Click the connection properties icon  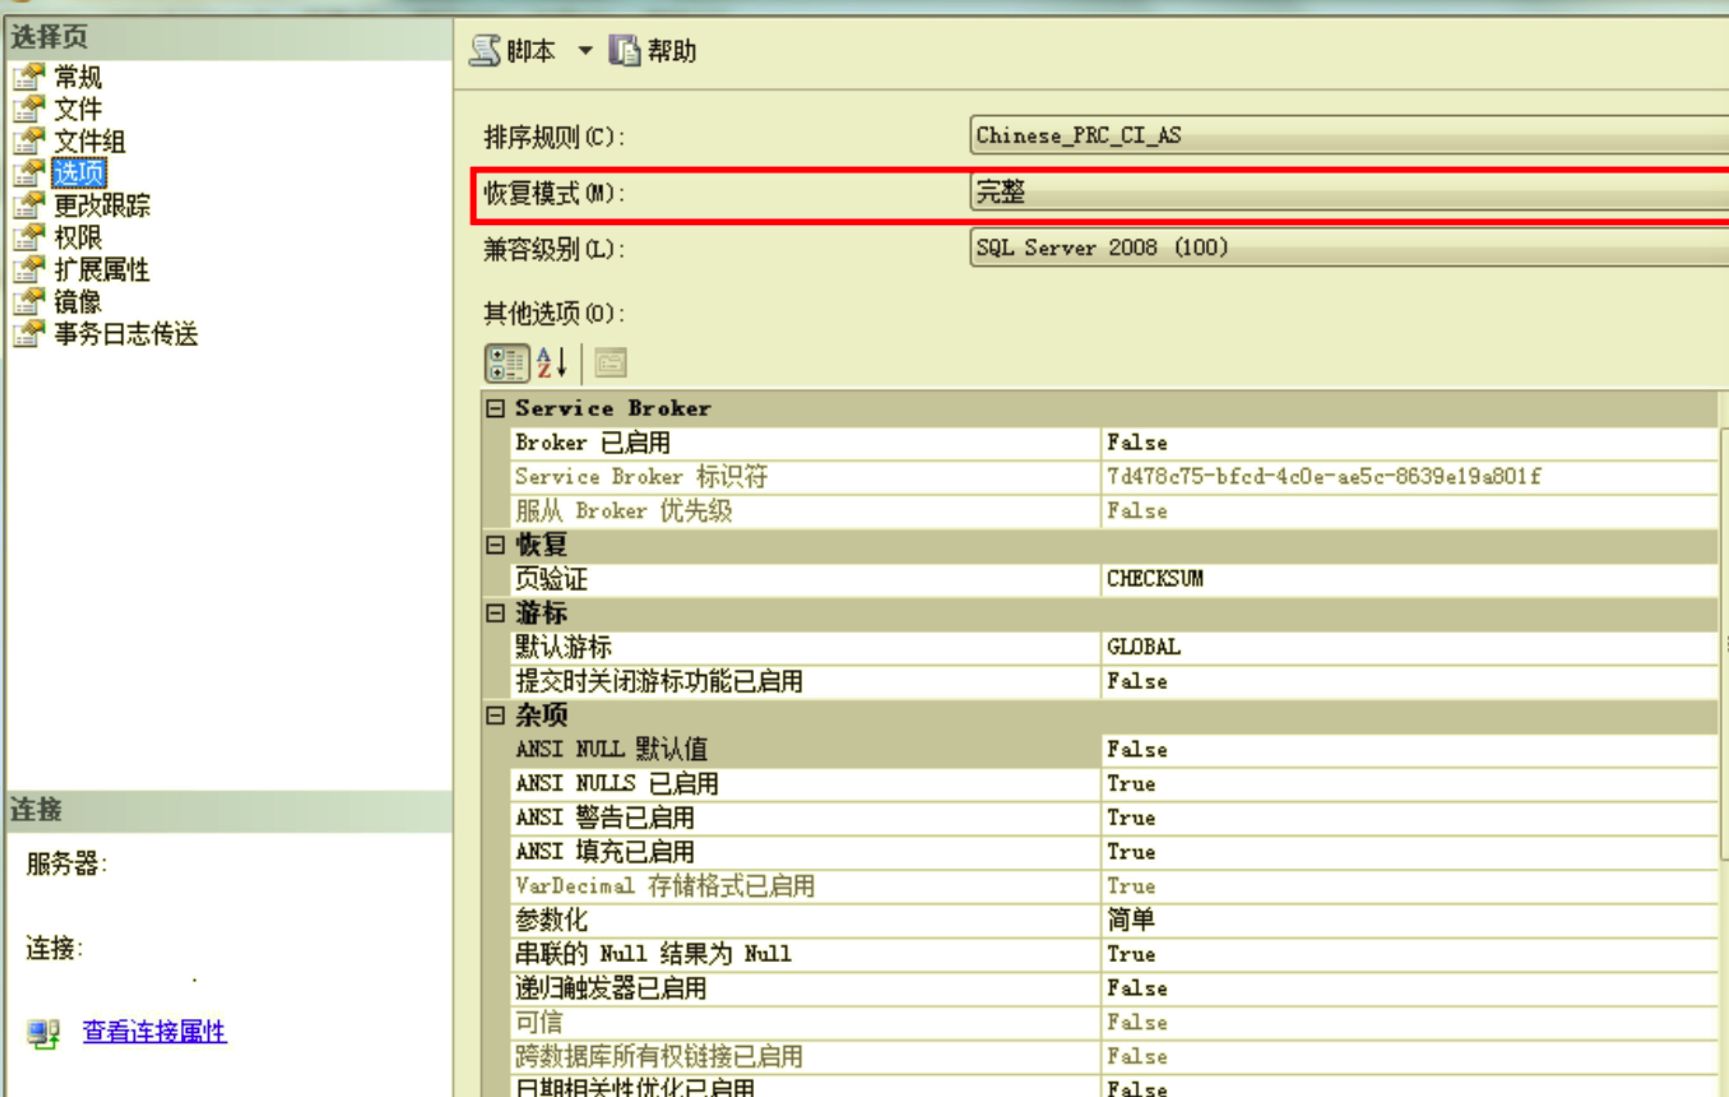click(x=43, y=1032)
